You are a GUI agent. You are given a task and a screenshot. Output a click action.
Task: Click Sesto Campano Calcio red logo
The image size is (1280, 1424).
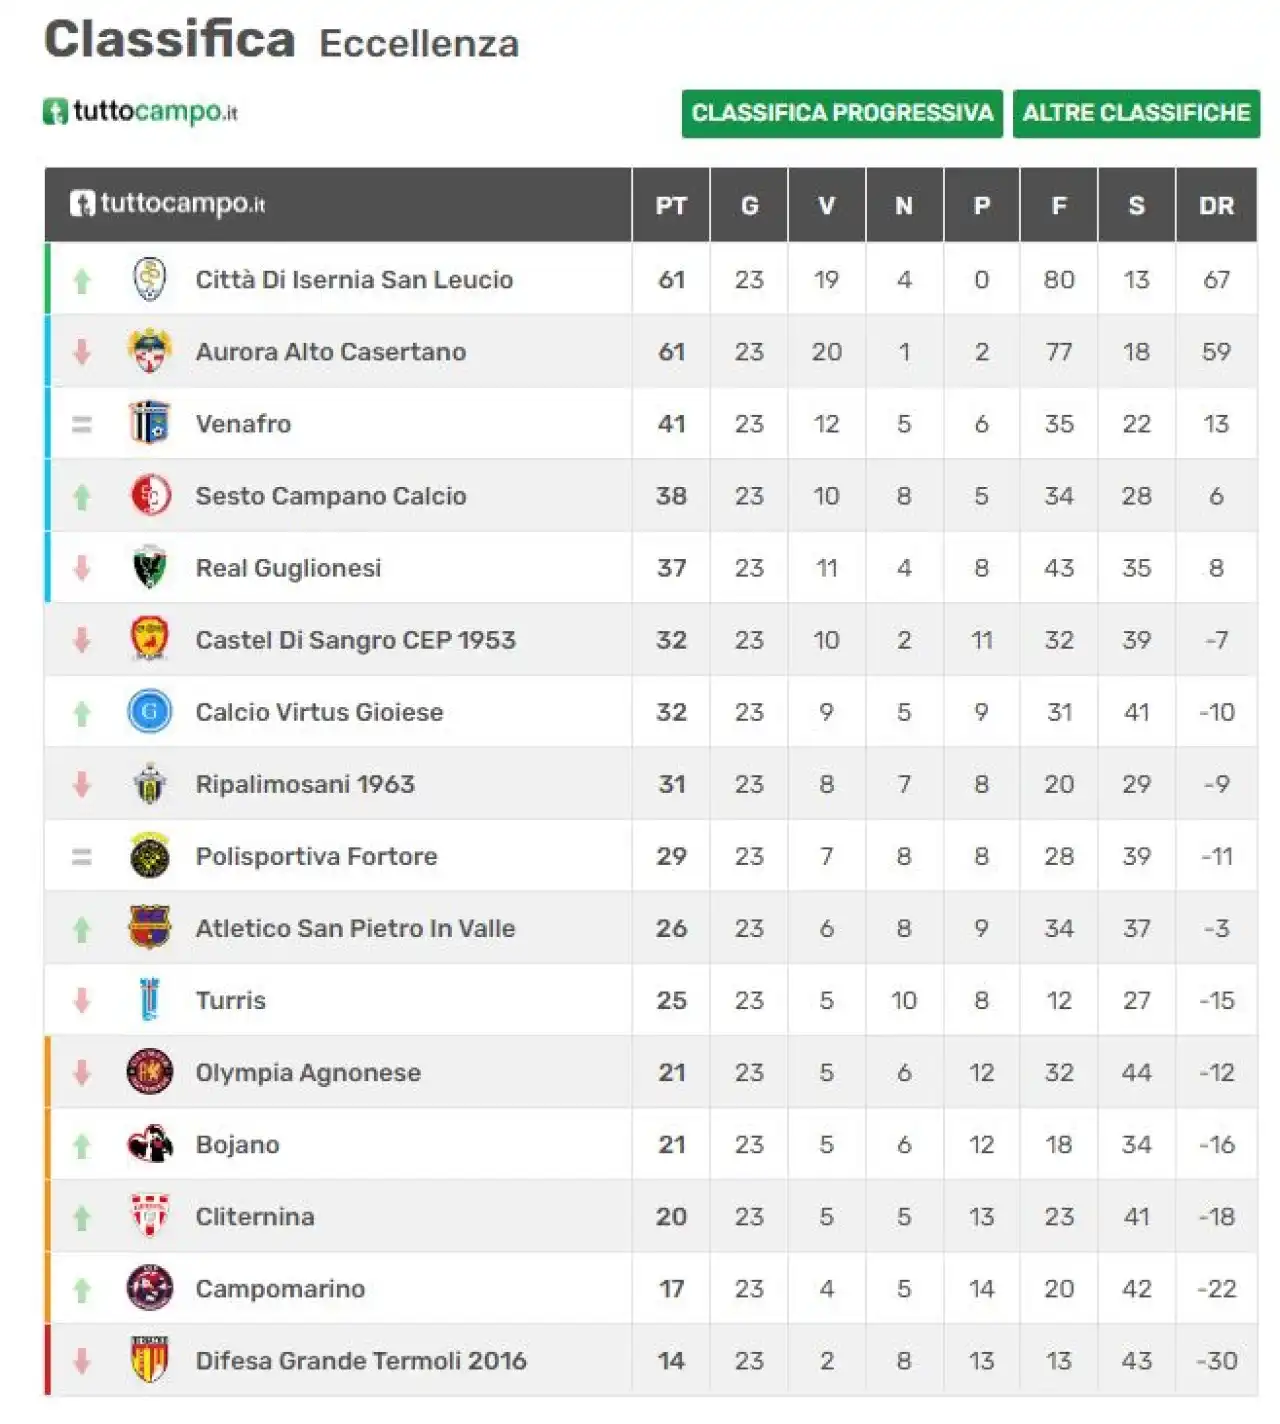pyautogui.click(x=150, y=495)
